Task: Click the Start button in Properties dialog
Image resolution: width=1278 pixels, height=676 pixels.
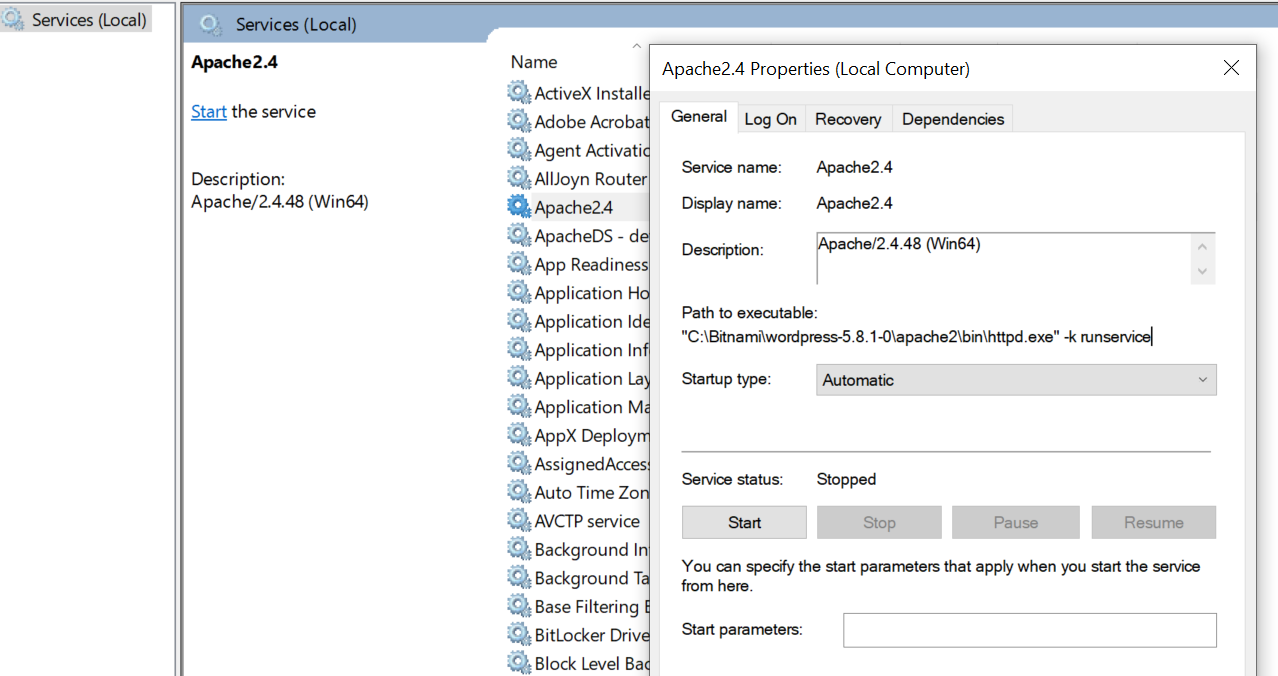Action: coord(744,522)
